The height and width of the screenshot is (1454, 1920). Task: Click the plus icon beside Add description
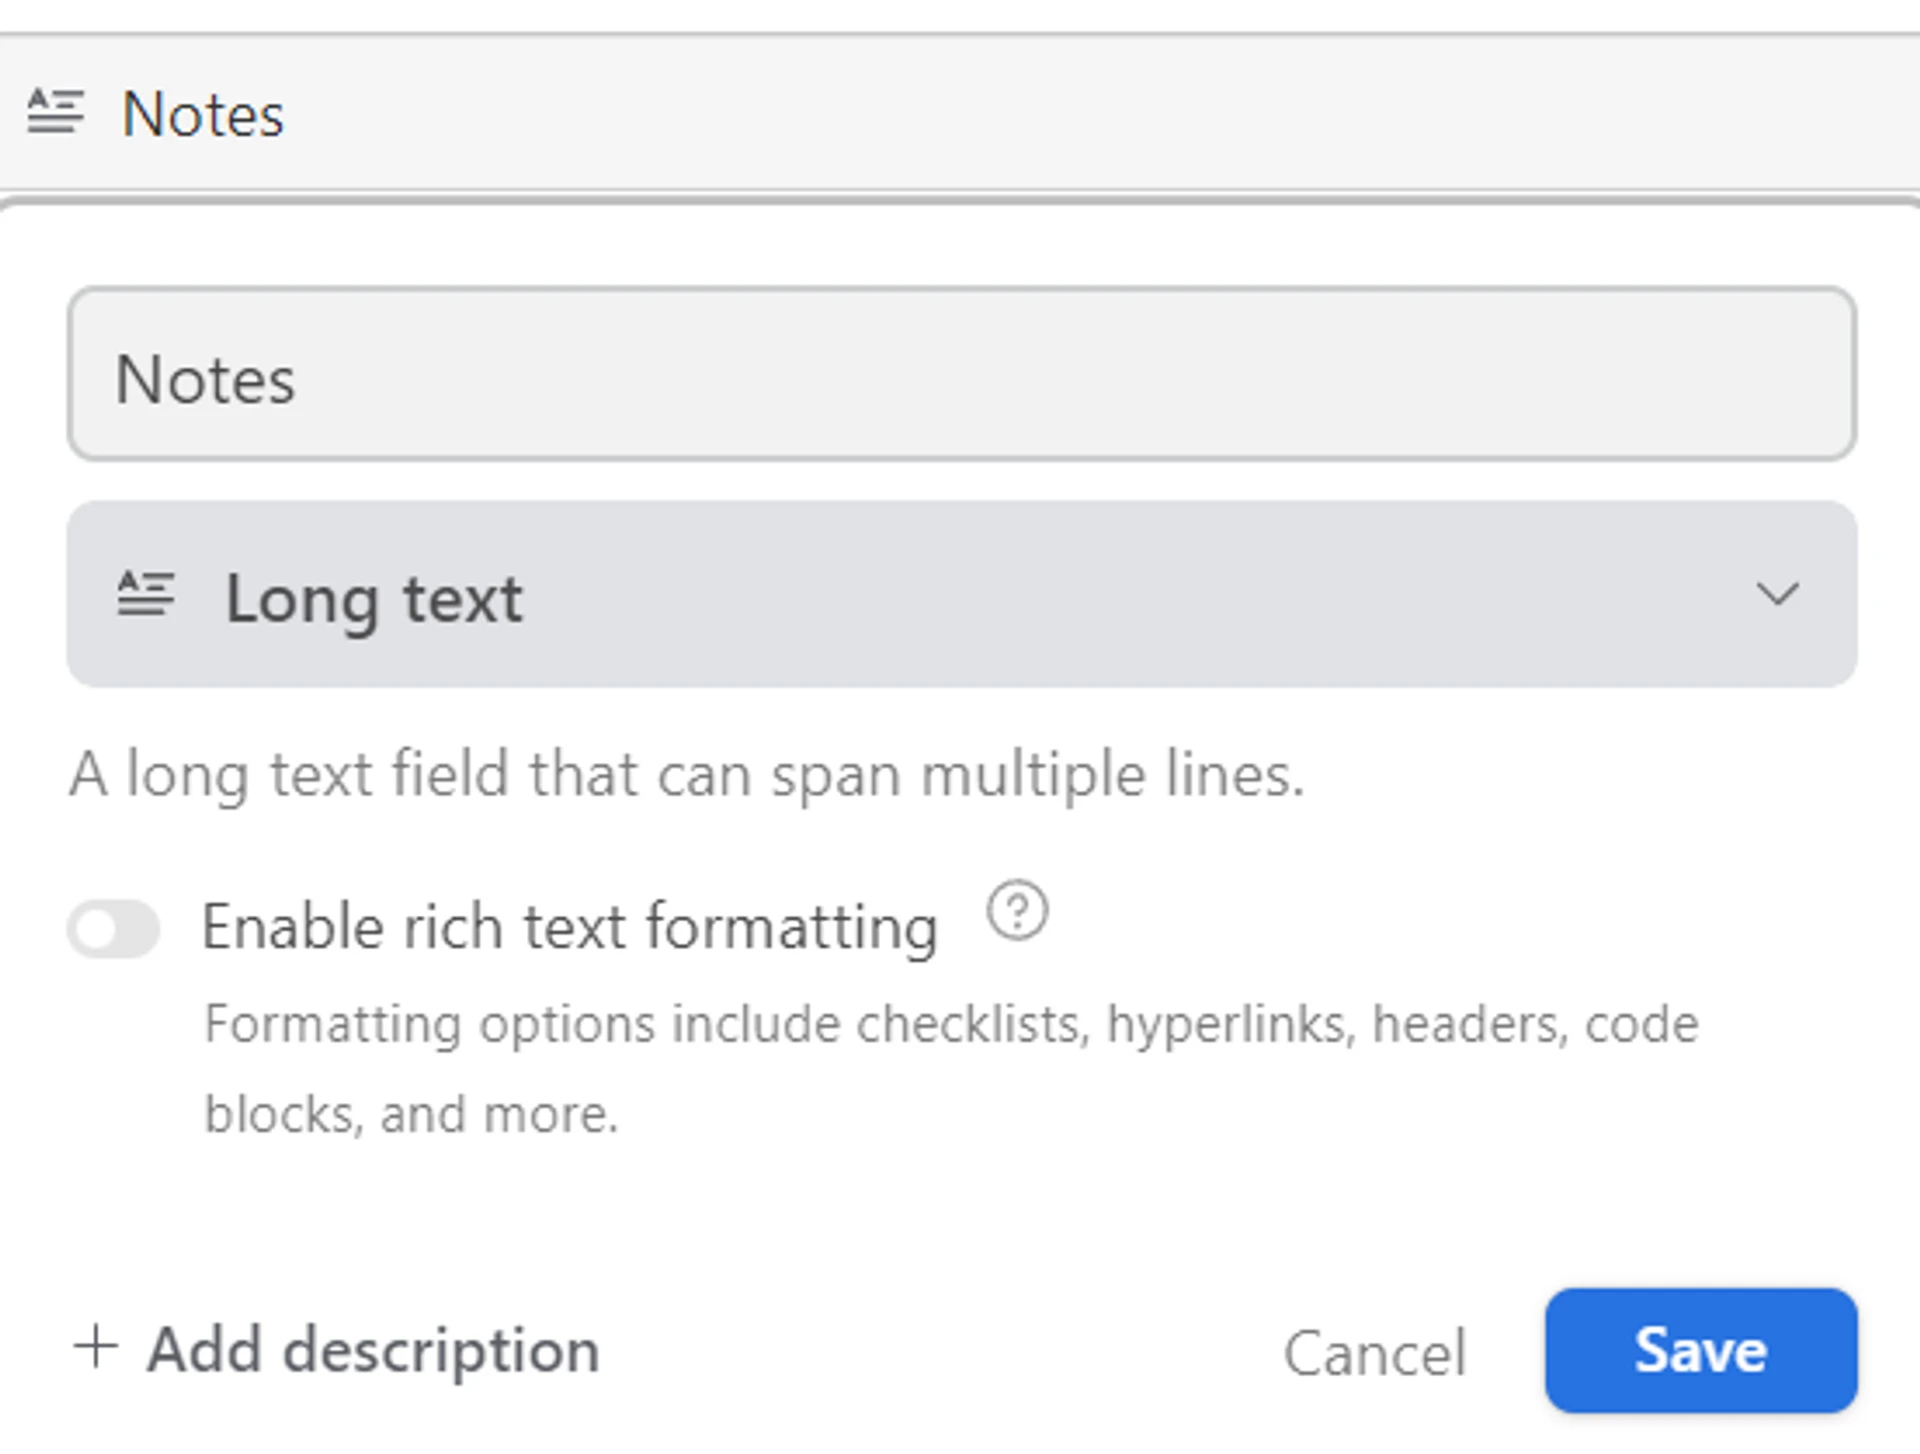coord(96,1346)
